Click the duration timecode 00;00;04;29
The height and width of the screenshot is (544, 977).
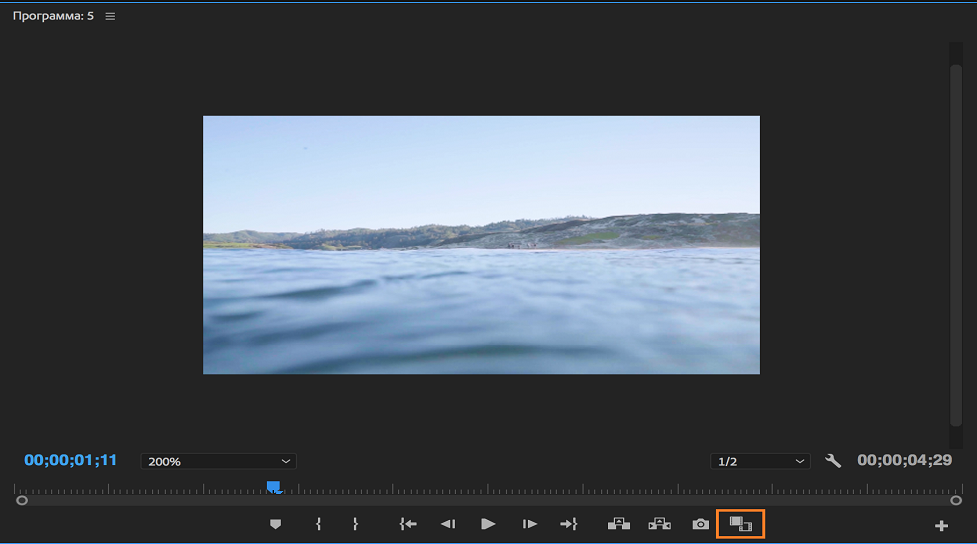coord(905,460)
